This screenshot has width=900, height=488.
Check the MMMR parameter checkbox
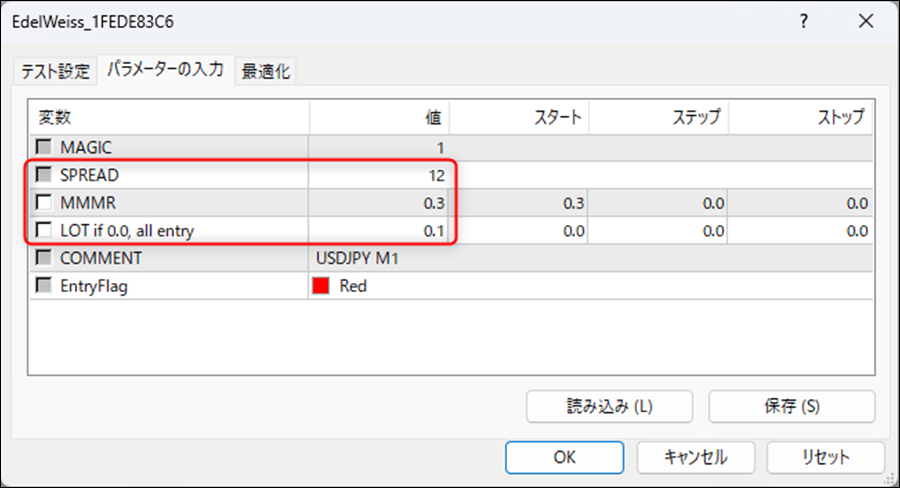pyautogui.click(x=44, y=203)
